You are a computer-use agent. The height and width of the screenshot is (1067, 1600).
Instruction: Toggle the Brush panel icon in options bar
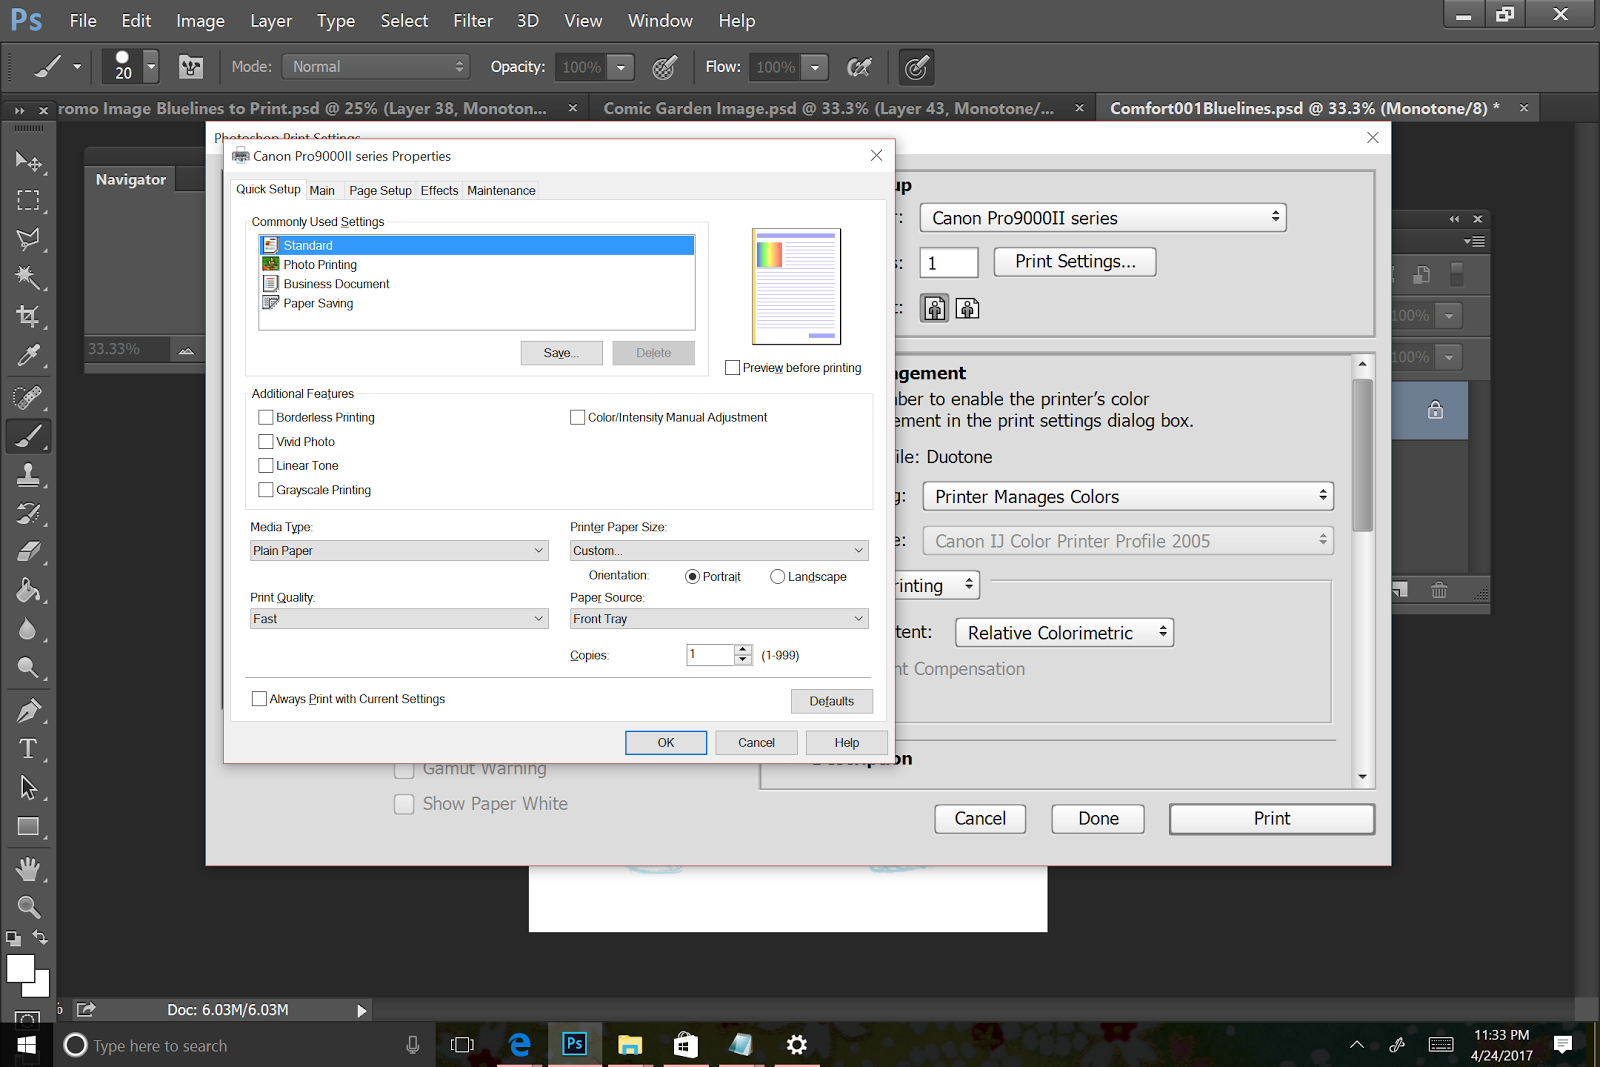190,67
